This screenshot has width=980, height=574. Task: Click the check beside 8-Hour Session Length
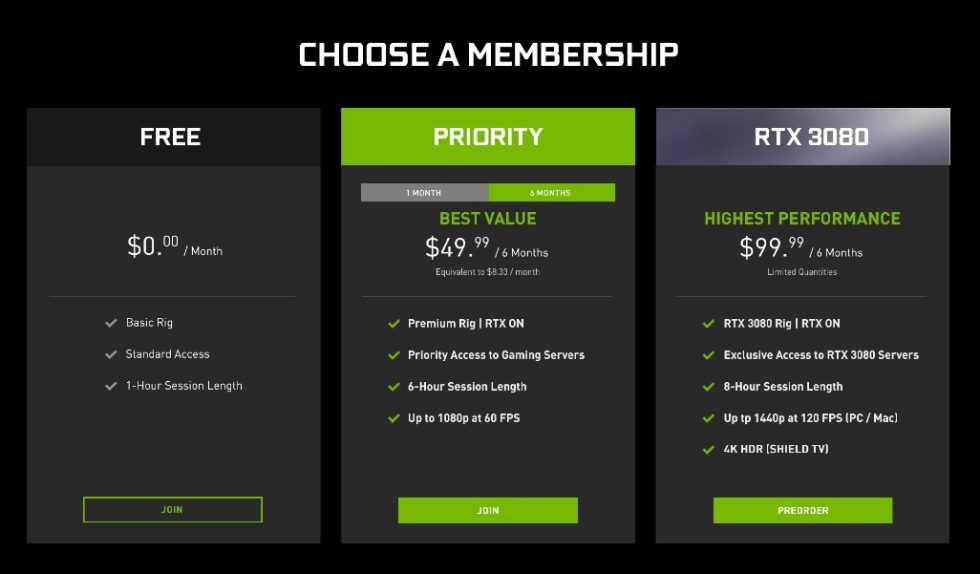click(709, 387)
